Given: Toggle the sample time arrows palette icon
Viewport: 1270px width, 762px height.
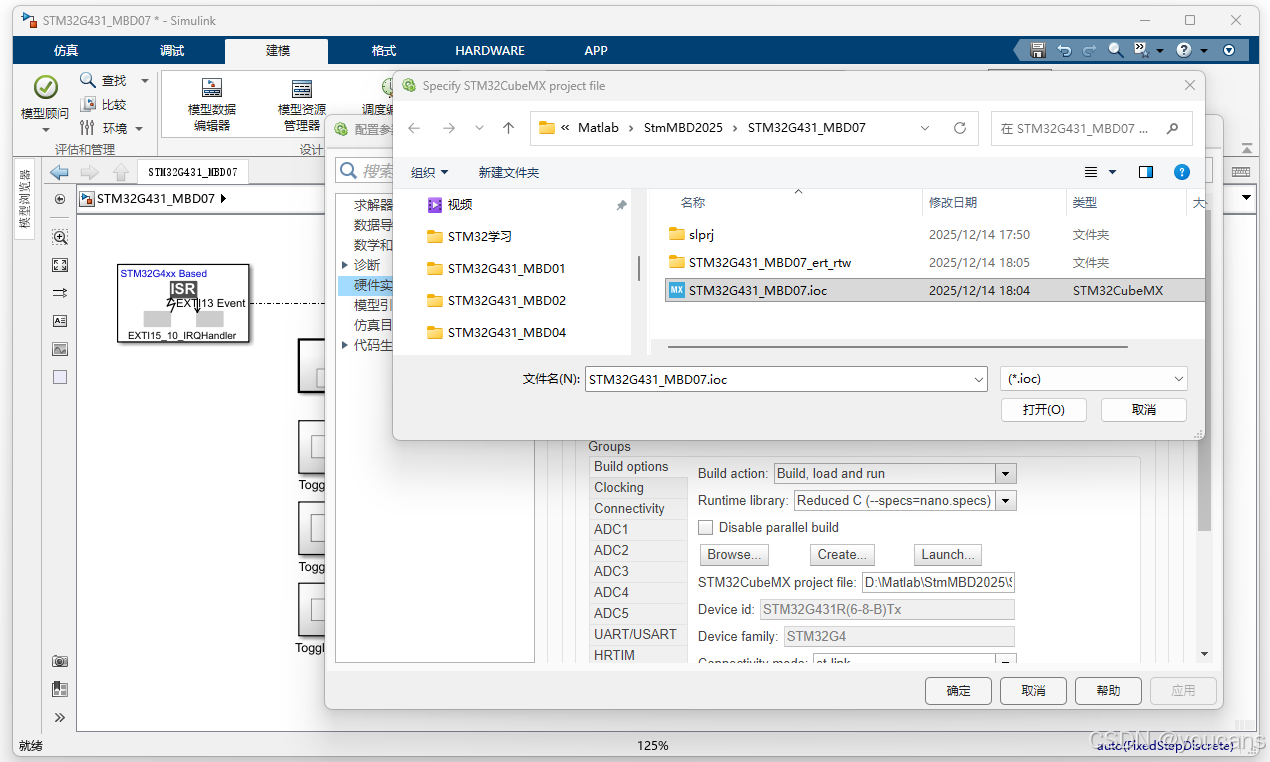Looking at the screenshot, I should (60, 293).
